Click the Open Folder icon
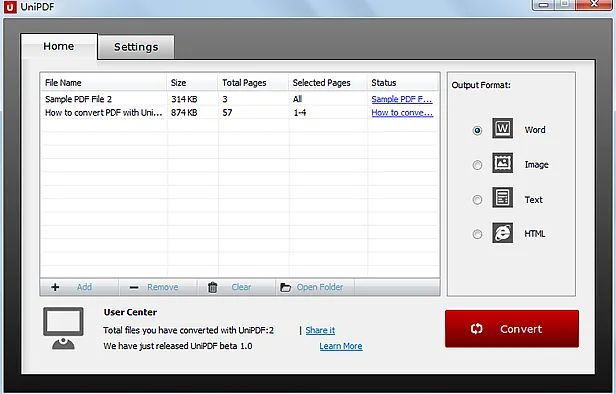 [285, 288]
